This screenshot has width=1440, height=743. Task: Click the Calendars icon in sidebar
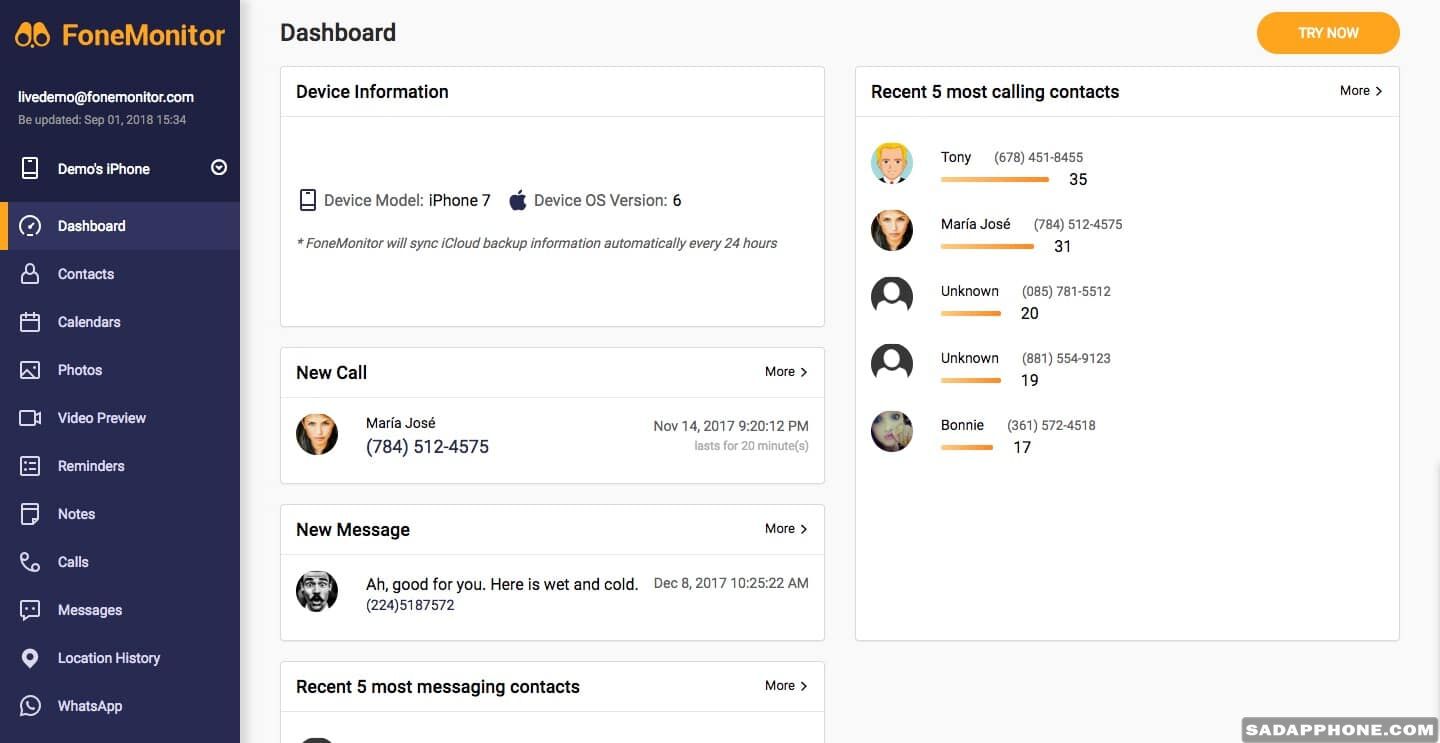(30, 322)
